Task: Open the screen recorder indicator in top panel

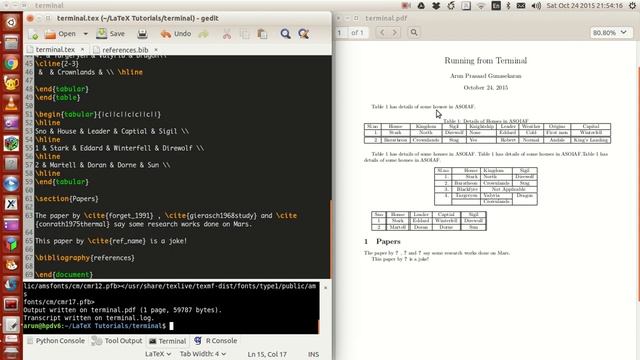Action: tap(406, 6)
